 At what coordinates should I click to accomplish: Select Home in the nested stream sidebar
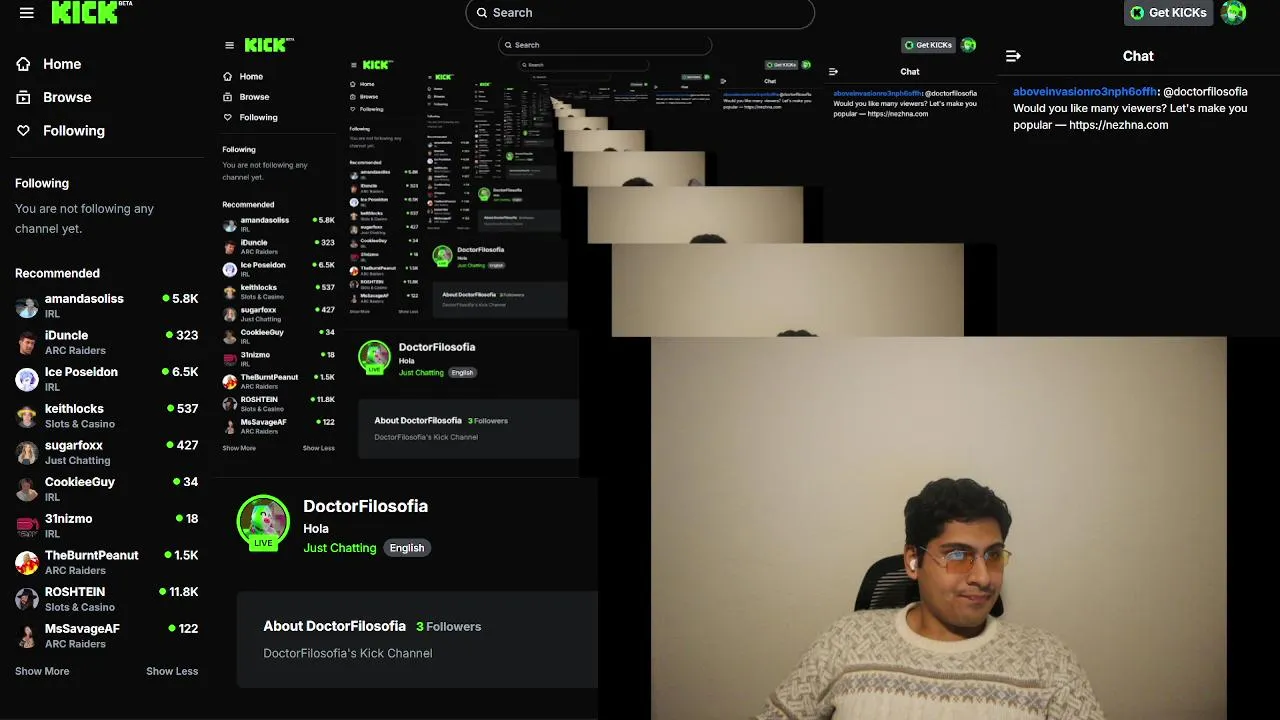251,76
